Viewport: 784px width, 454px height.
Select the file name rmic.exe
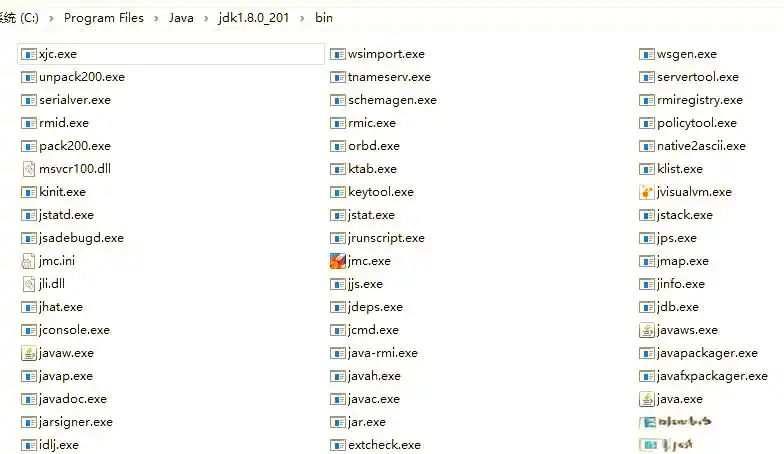(x=372, y=123)
